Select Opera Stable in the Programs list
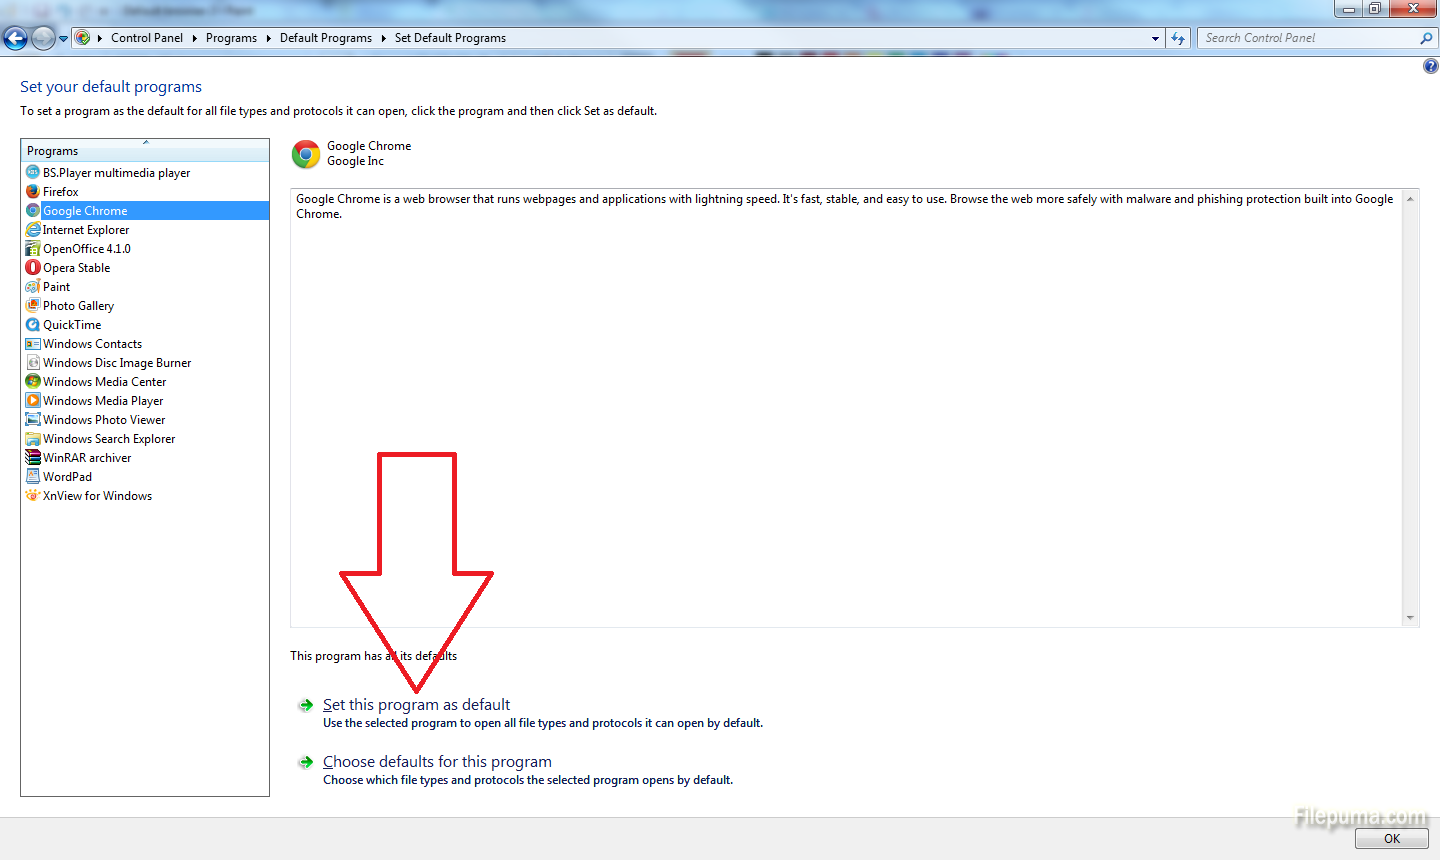 145,268
